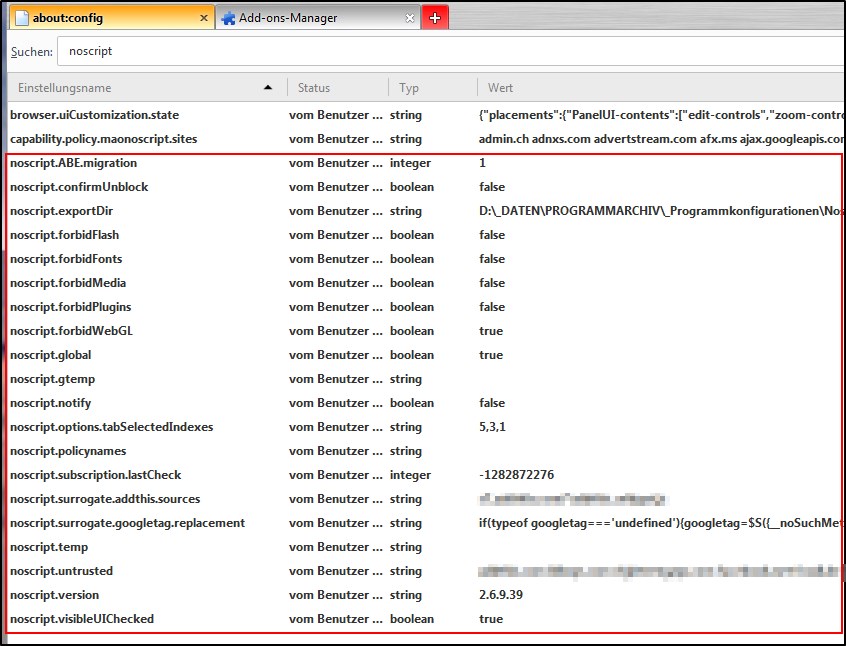846x646 pixels.
Task: Select noscript.confirmUnblock row
Action: pos(426,187)
